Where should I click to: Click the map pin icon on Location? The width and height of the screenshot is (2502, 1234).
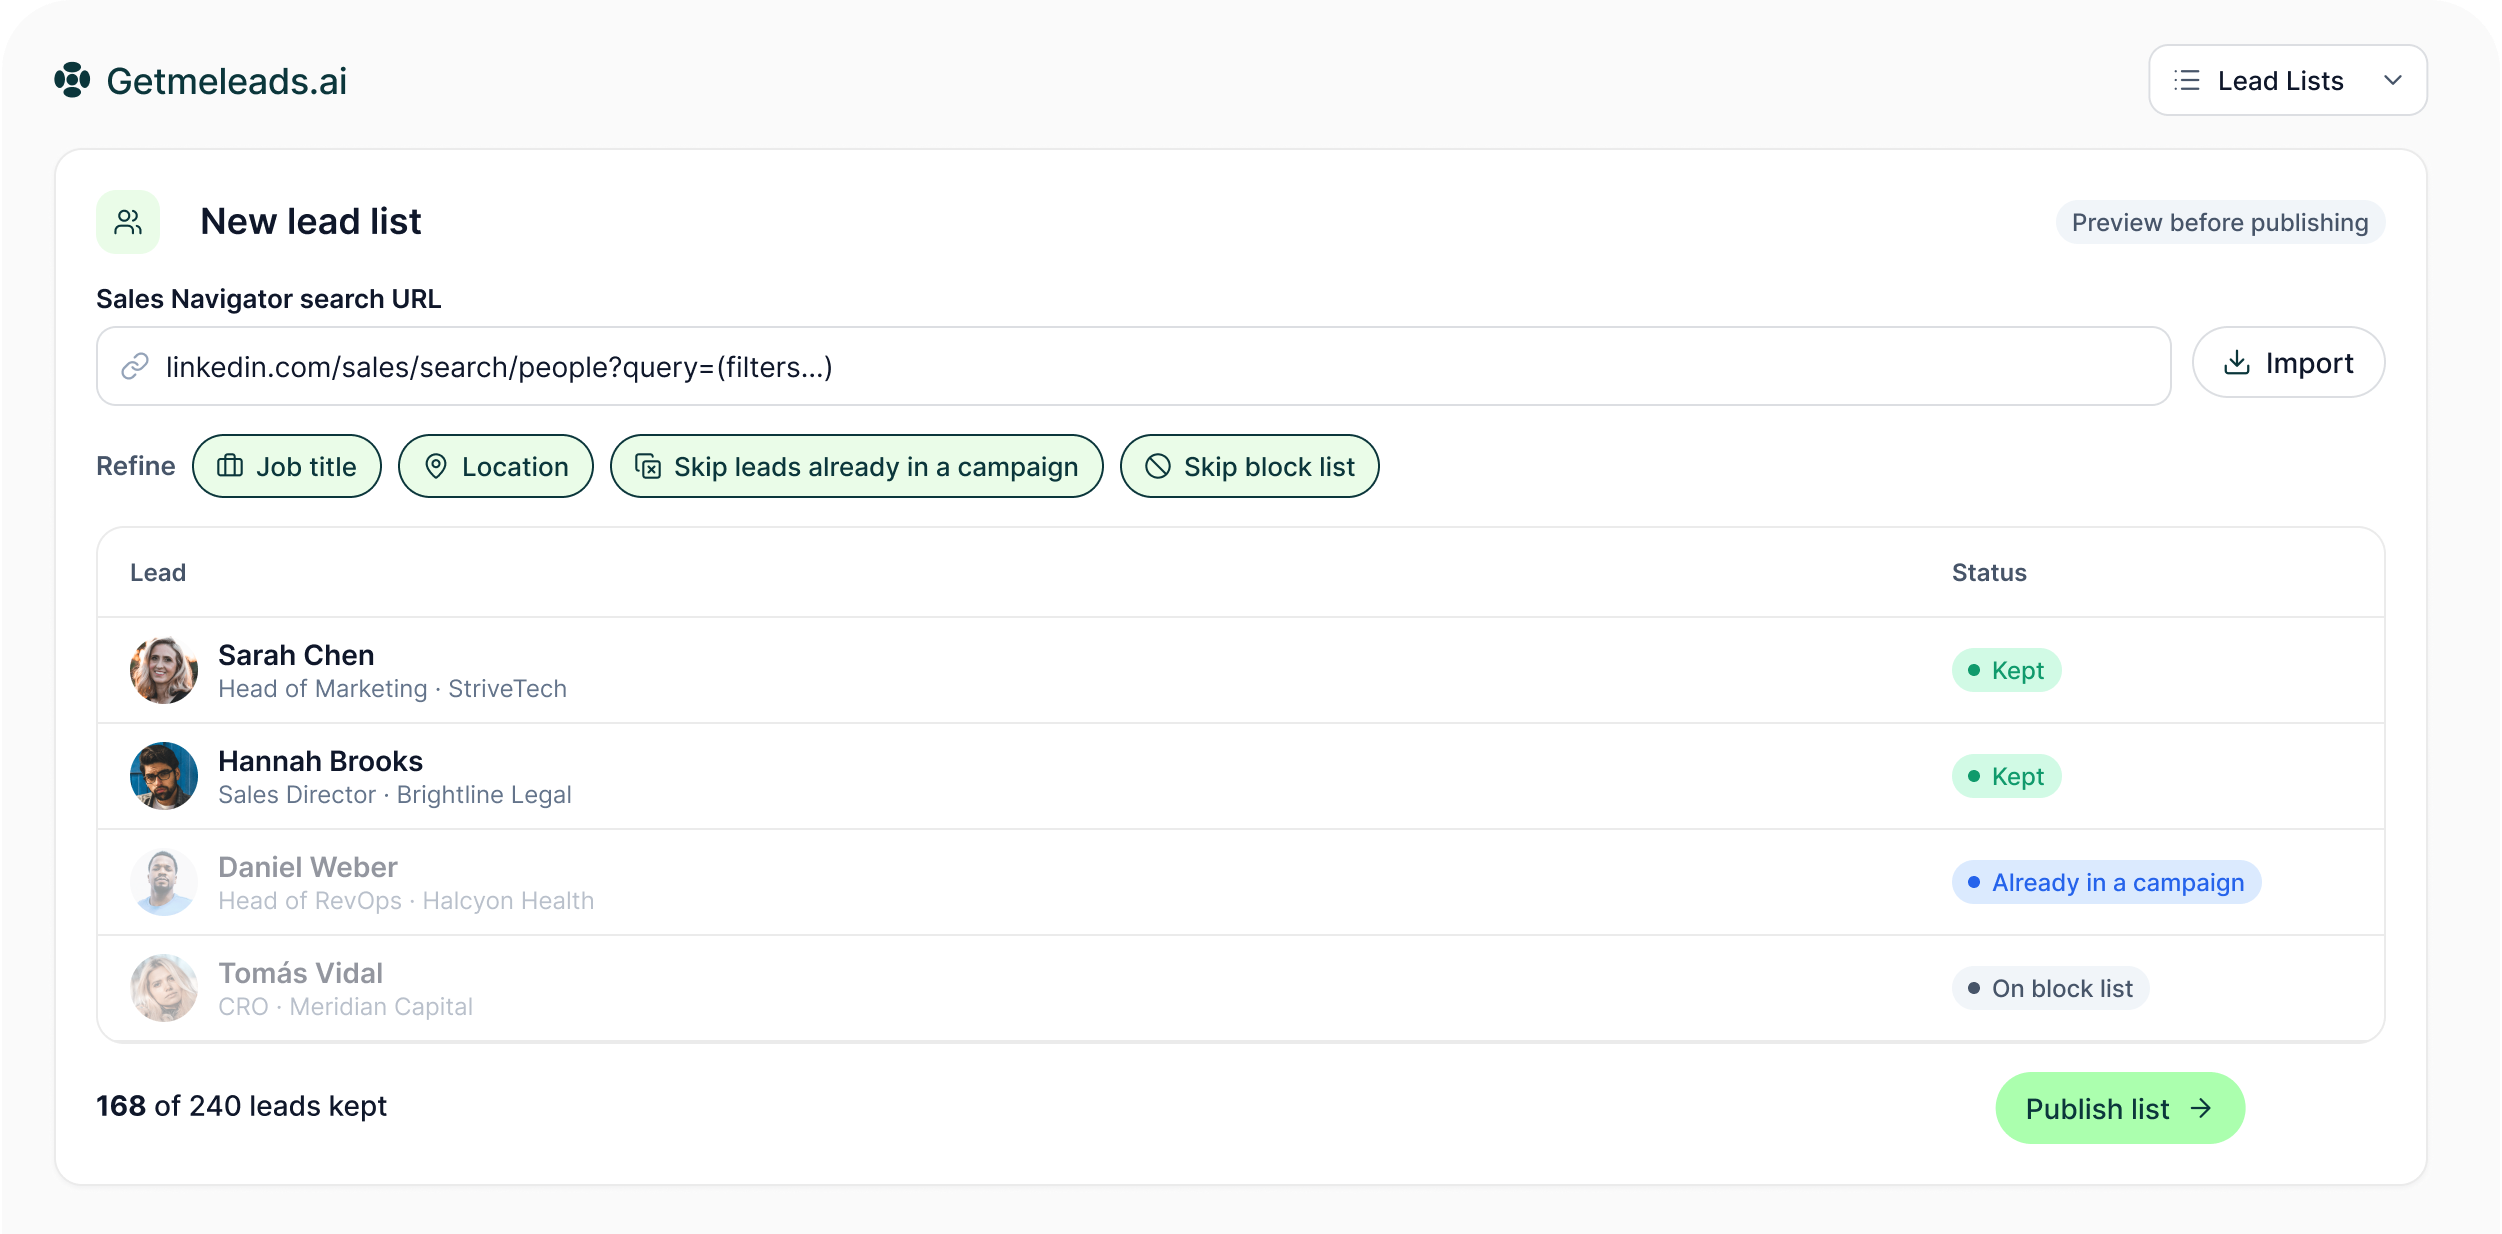click(436, 466)
